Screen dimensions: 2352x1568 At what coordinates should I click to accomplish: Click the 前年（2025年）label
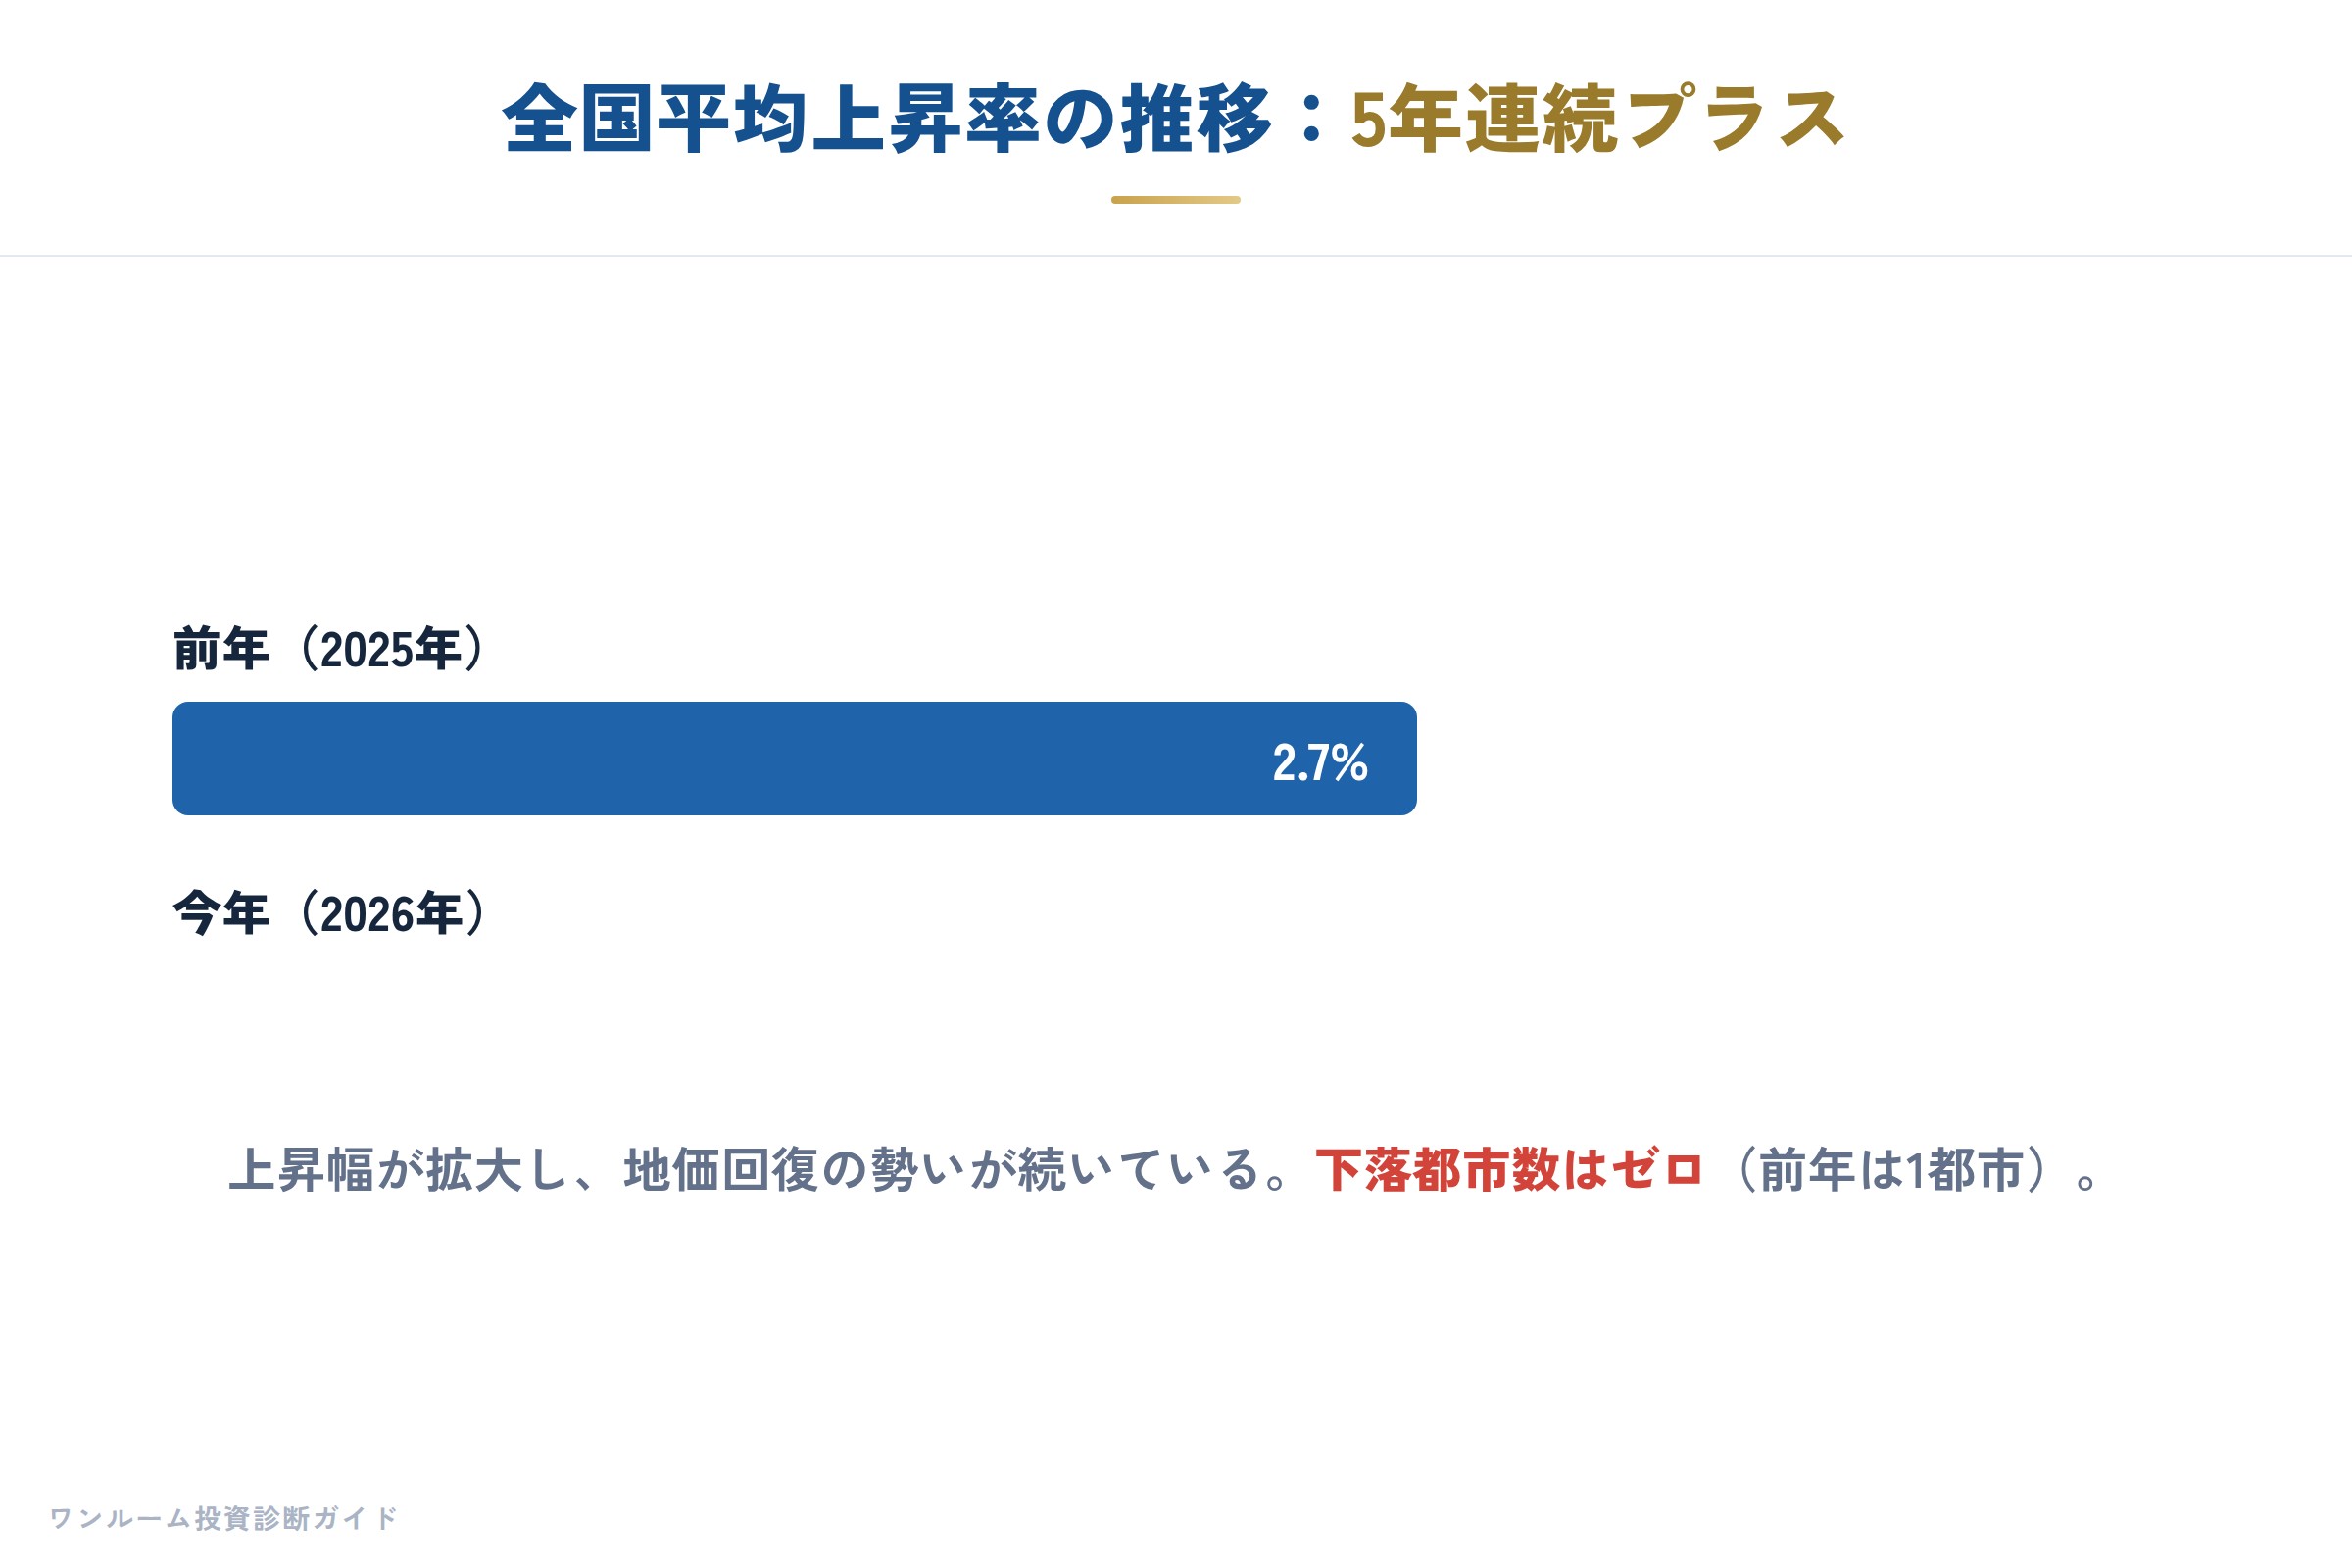click(x=333, y=649)
